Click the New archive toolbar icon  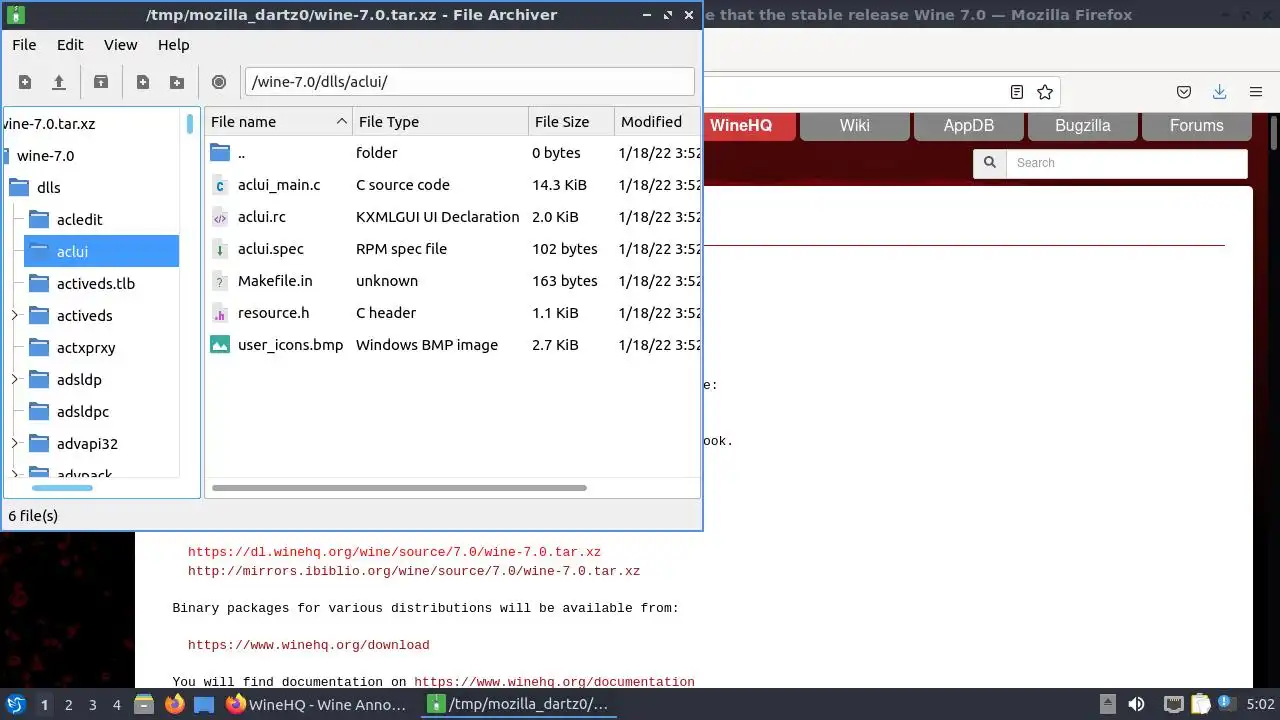(x=25, y=82)
